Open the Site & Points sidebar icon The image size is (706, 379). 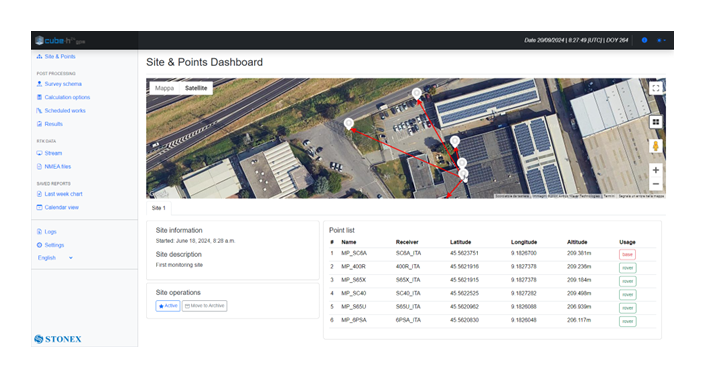(39, 57)
